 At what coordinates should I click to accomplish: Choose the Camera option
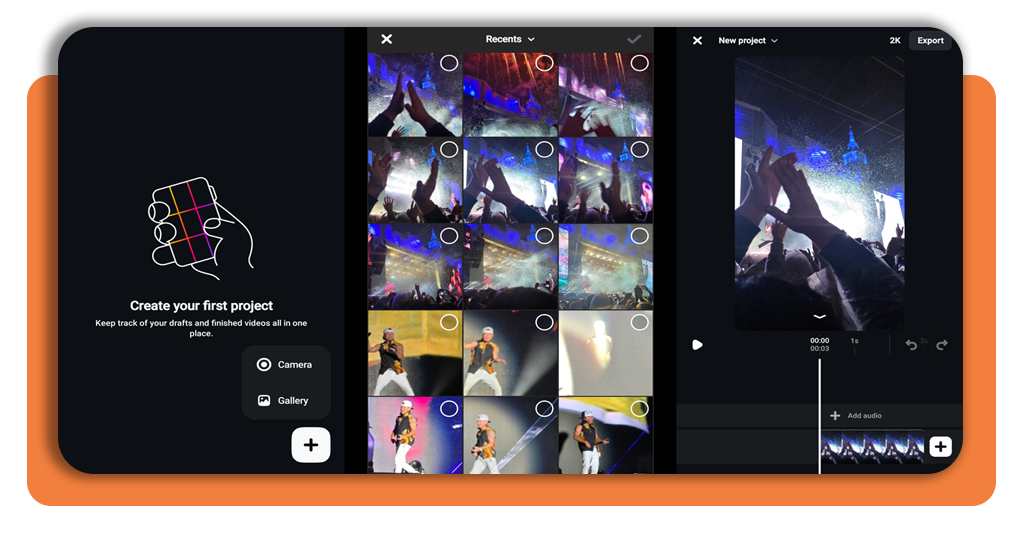(x=285, y=365)
